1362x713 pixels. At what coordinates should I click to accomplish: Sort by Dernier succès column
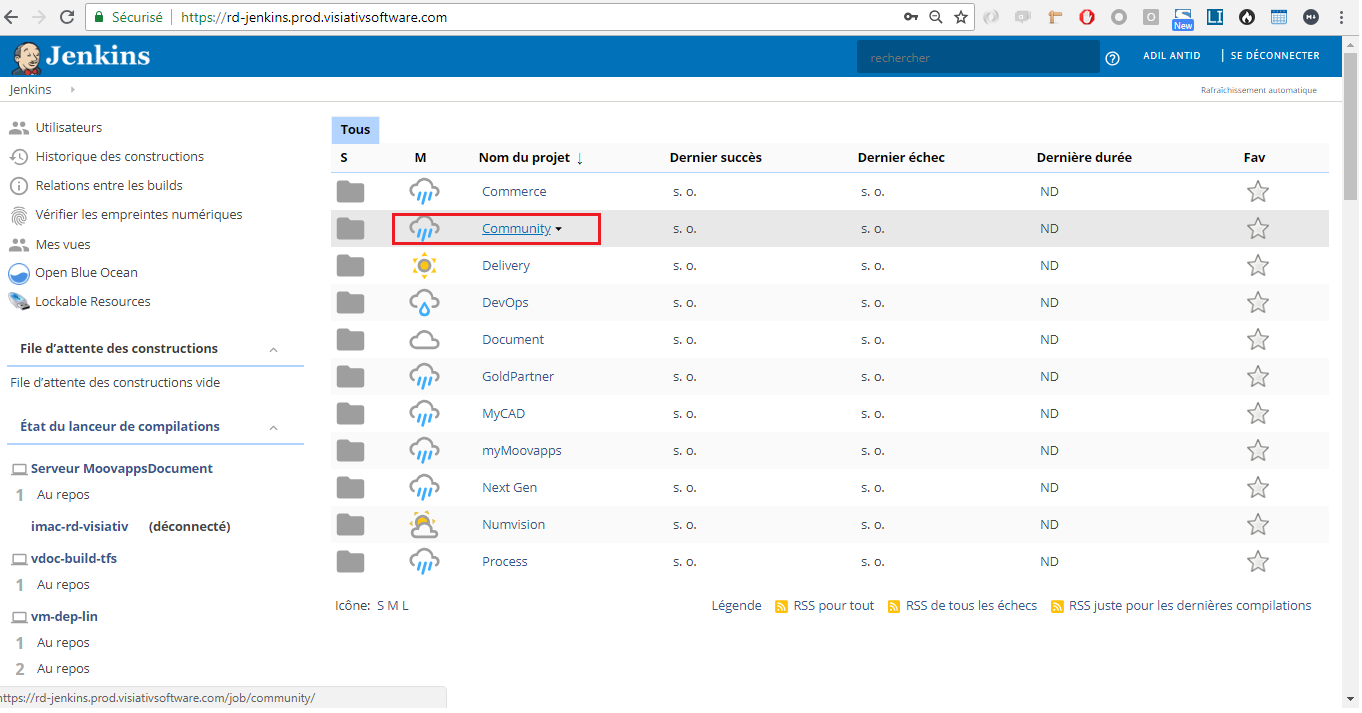click(x=715, y=158)
